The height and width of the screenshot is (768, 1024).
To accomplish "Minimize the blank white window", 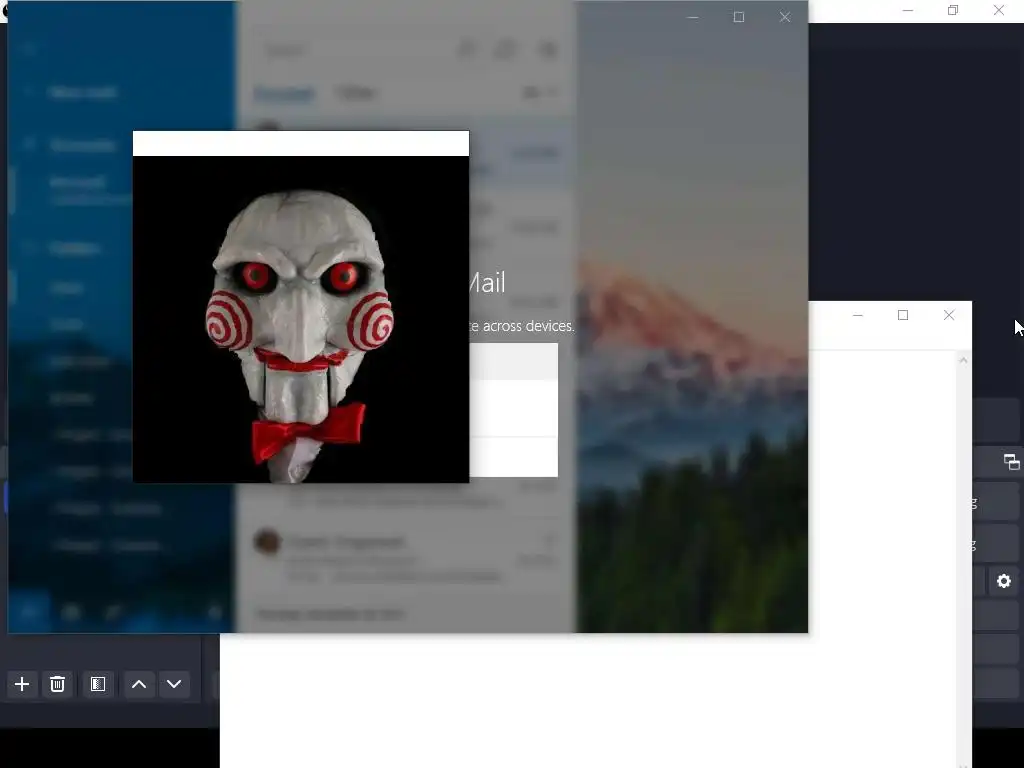I will (858, 315).
